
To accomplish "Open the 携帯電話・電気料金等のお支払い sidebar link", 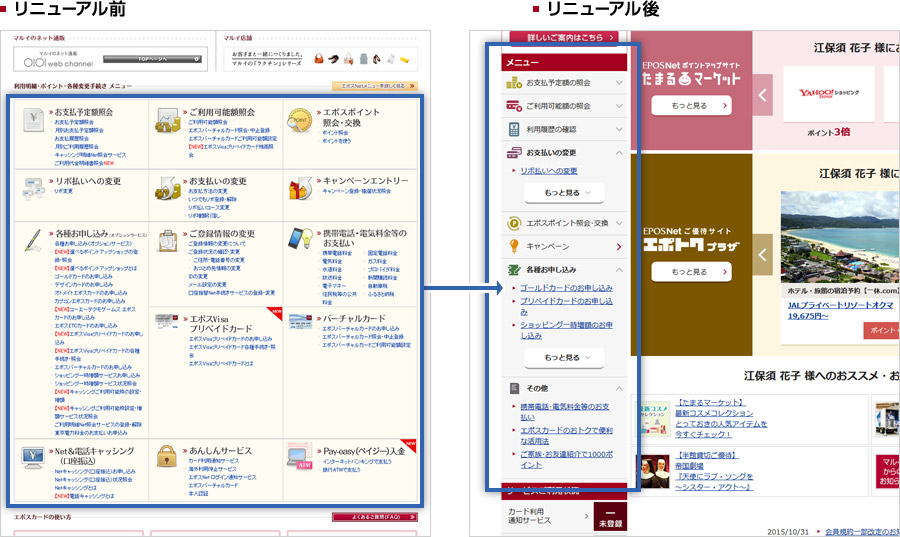I will (565, 412).
